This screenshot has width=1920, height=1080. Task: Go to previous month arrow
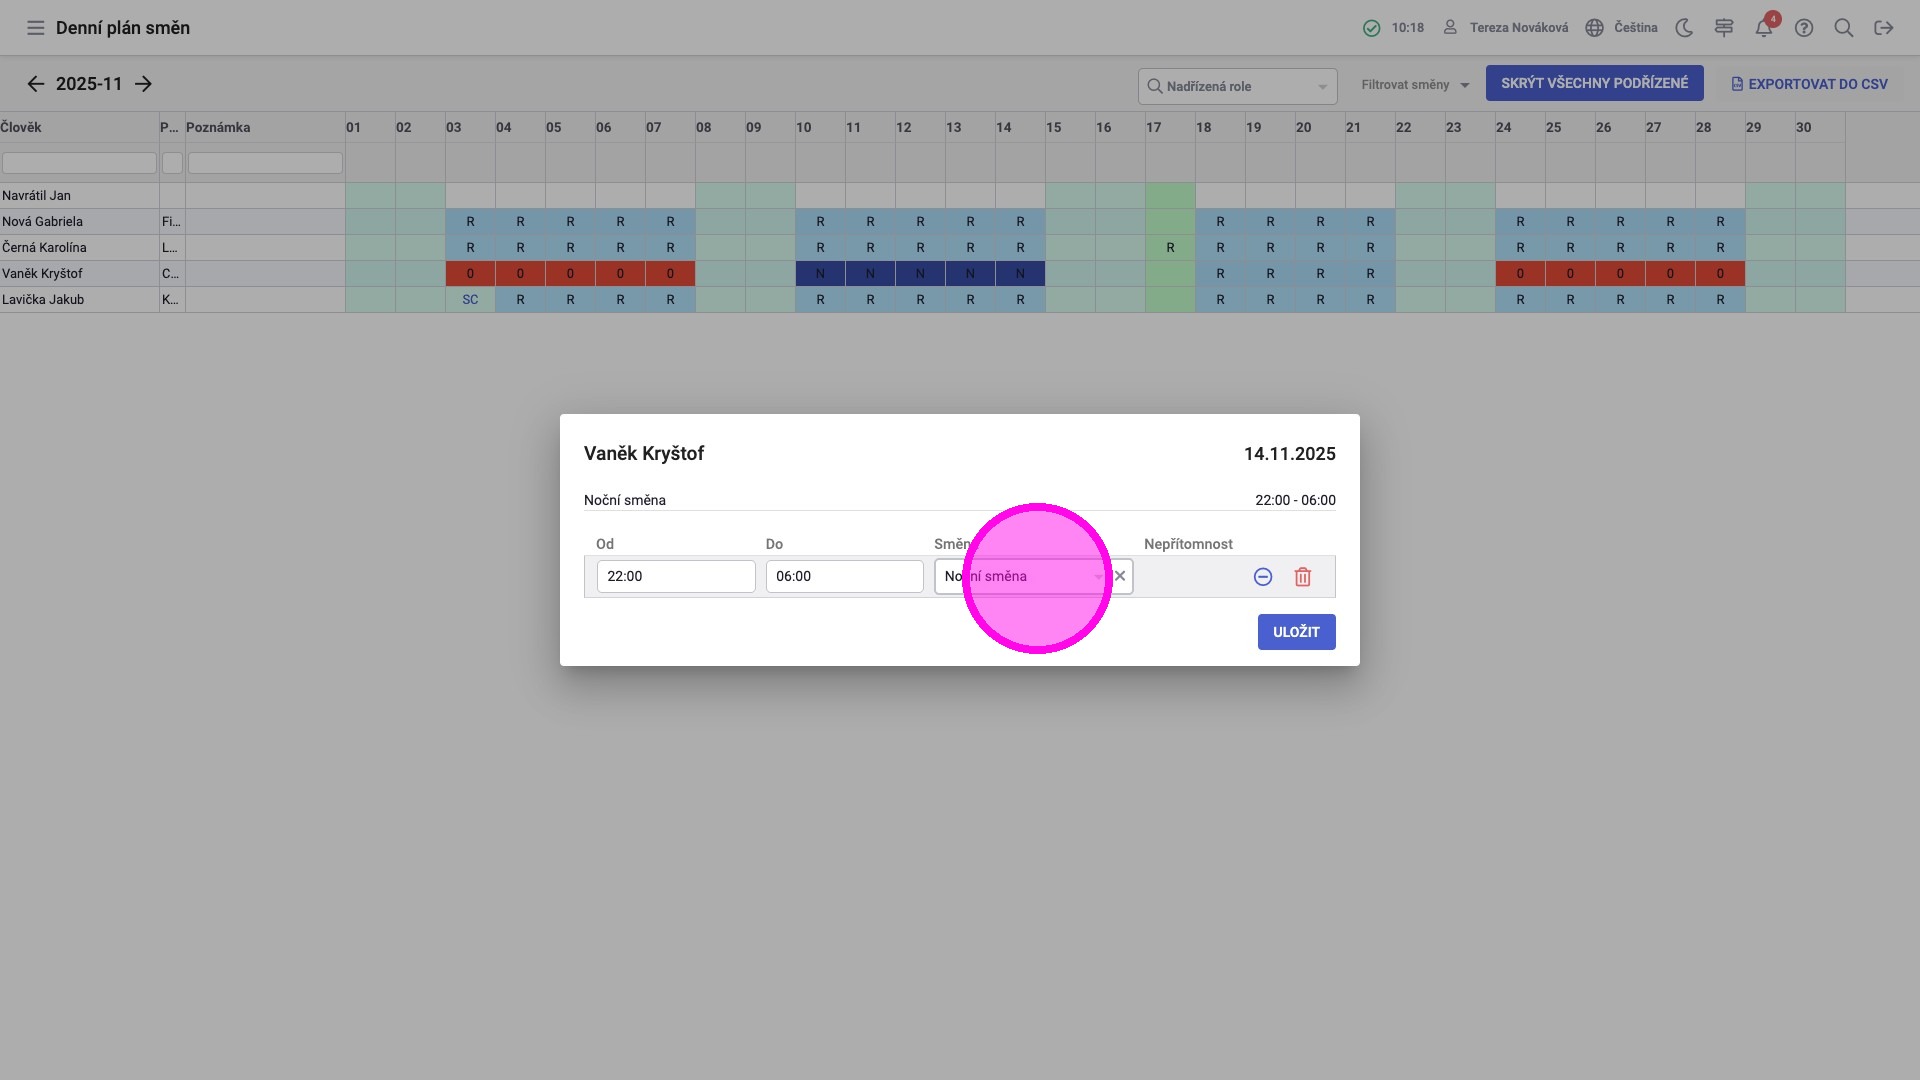(x=36, y=84)
